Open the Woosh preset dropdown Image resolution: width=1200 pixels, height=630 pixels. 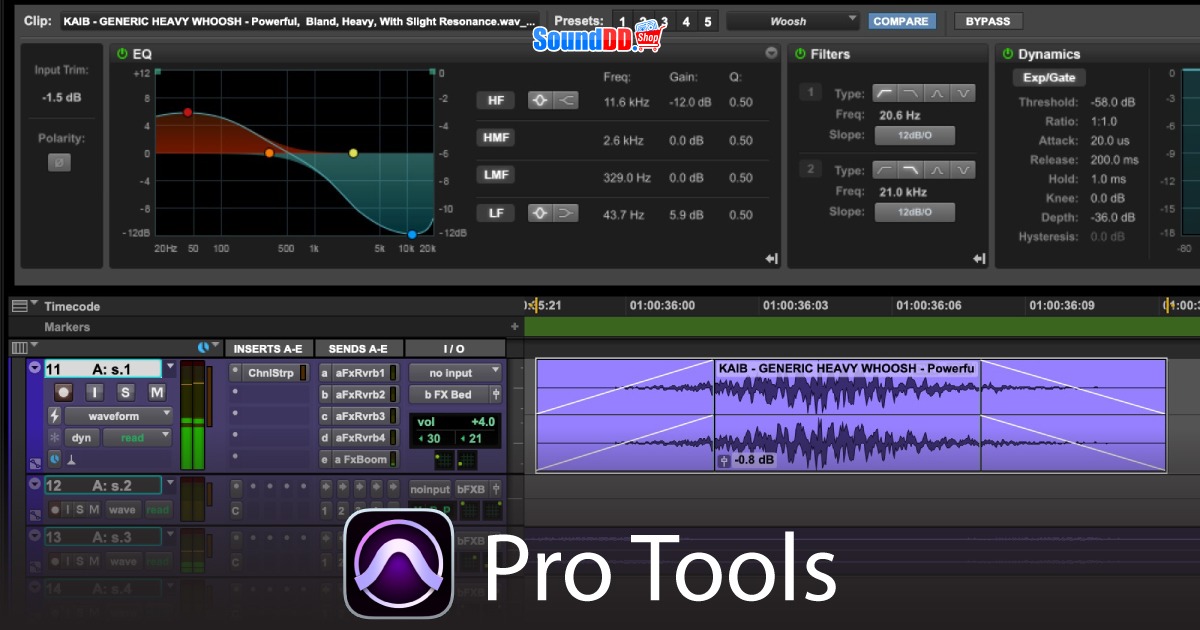(792, 21)
